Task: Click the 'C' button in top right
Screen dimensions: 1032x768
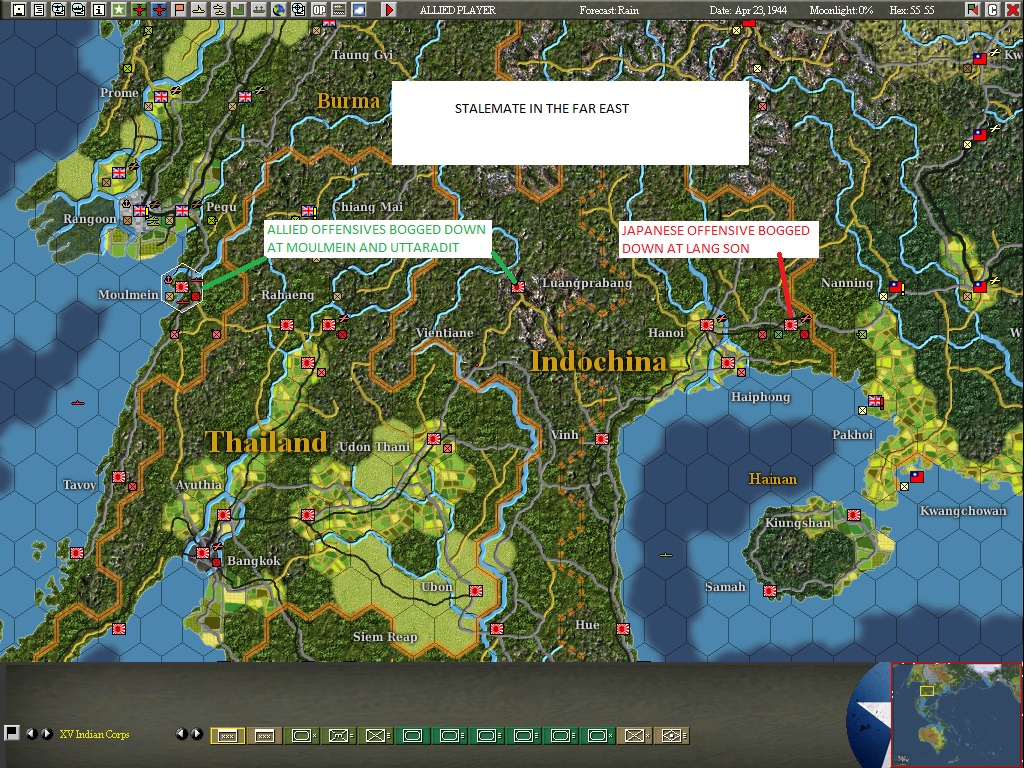Action: click(993, 9)
